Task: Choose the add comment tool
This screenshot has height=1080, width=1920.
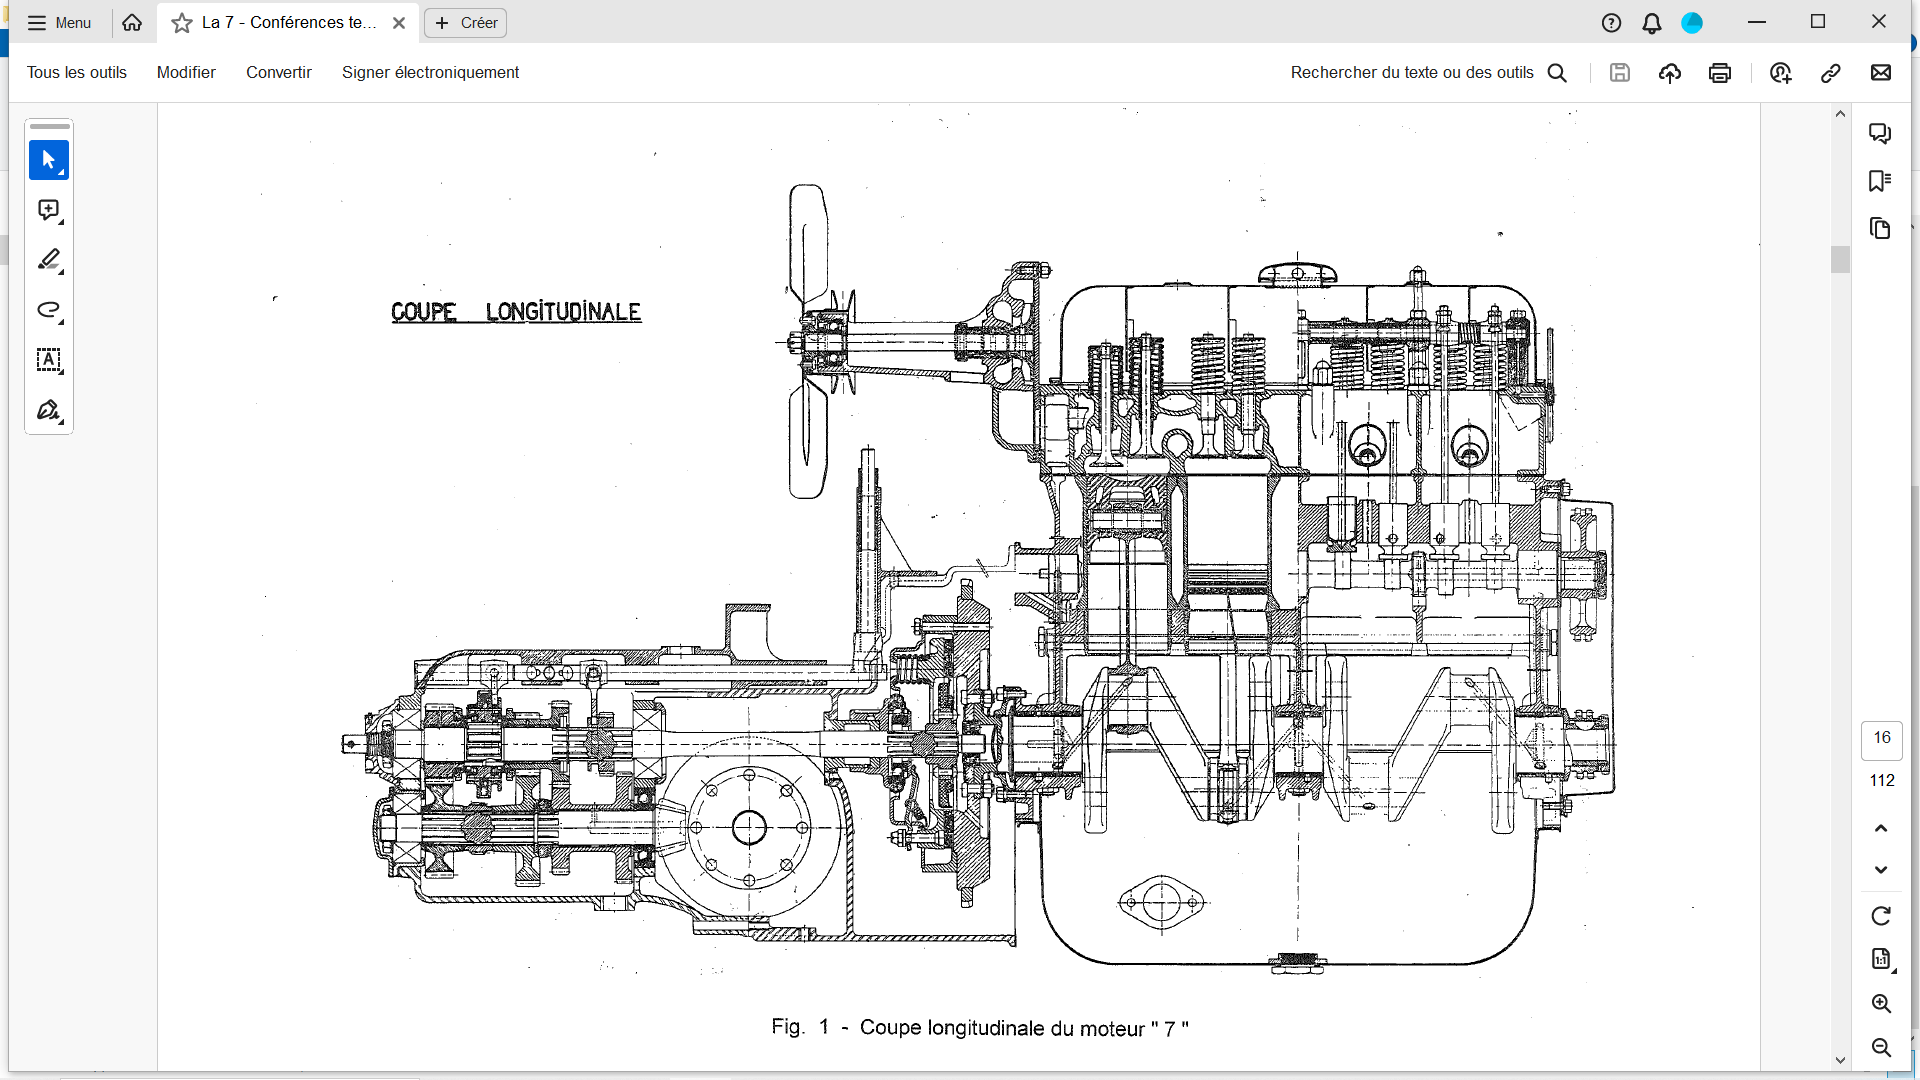Action: (49, 210)
